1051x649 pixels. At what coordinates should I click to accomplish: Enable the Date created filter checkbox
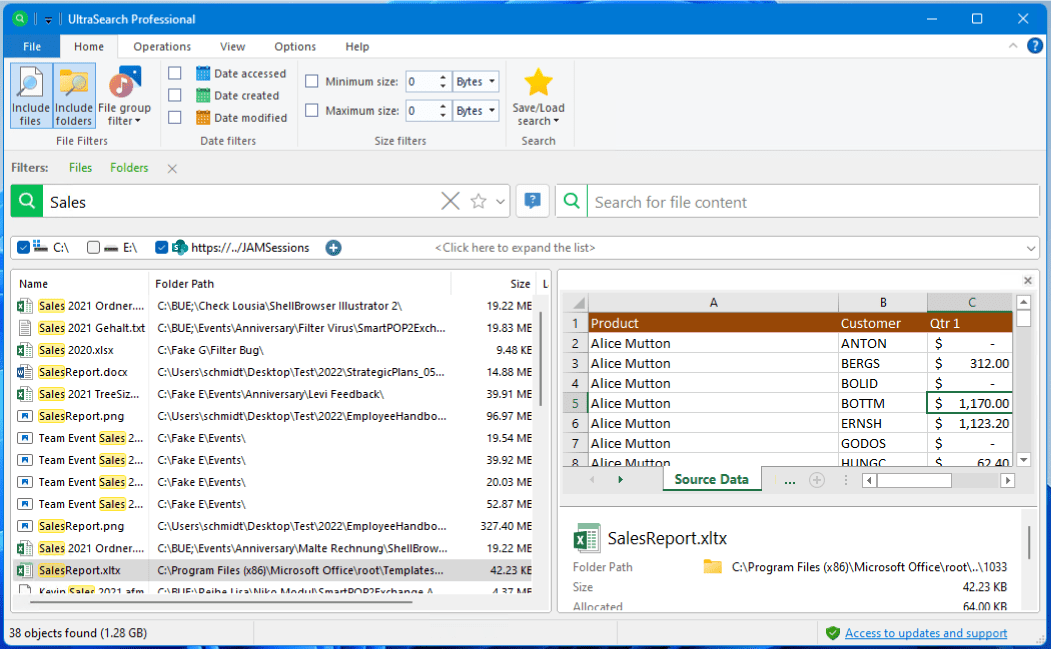[175, 95]
